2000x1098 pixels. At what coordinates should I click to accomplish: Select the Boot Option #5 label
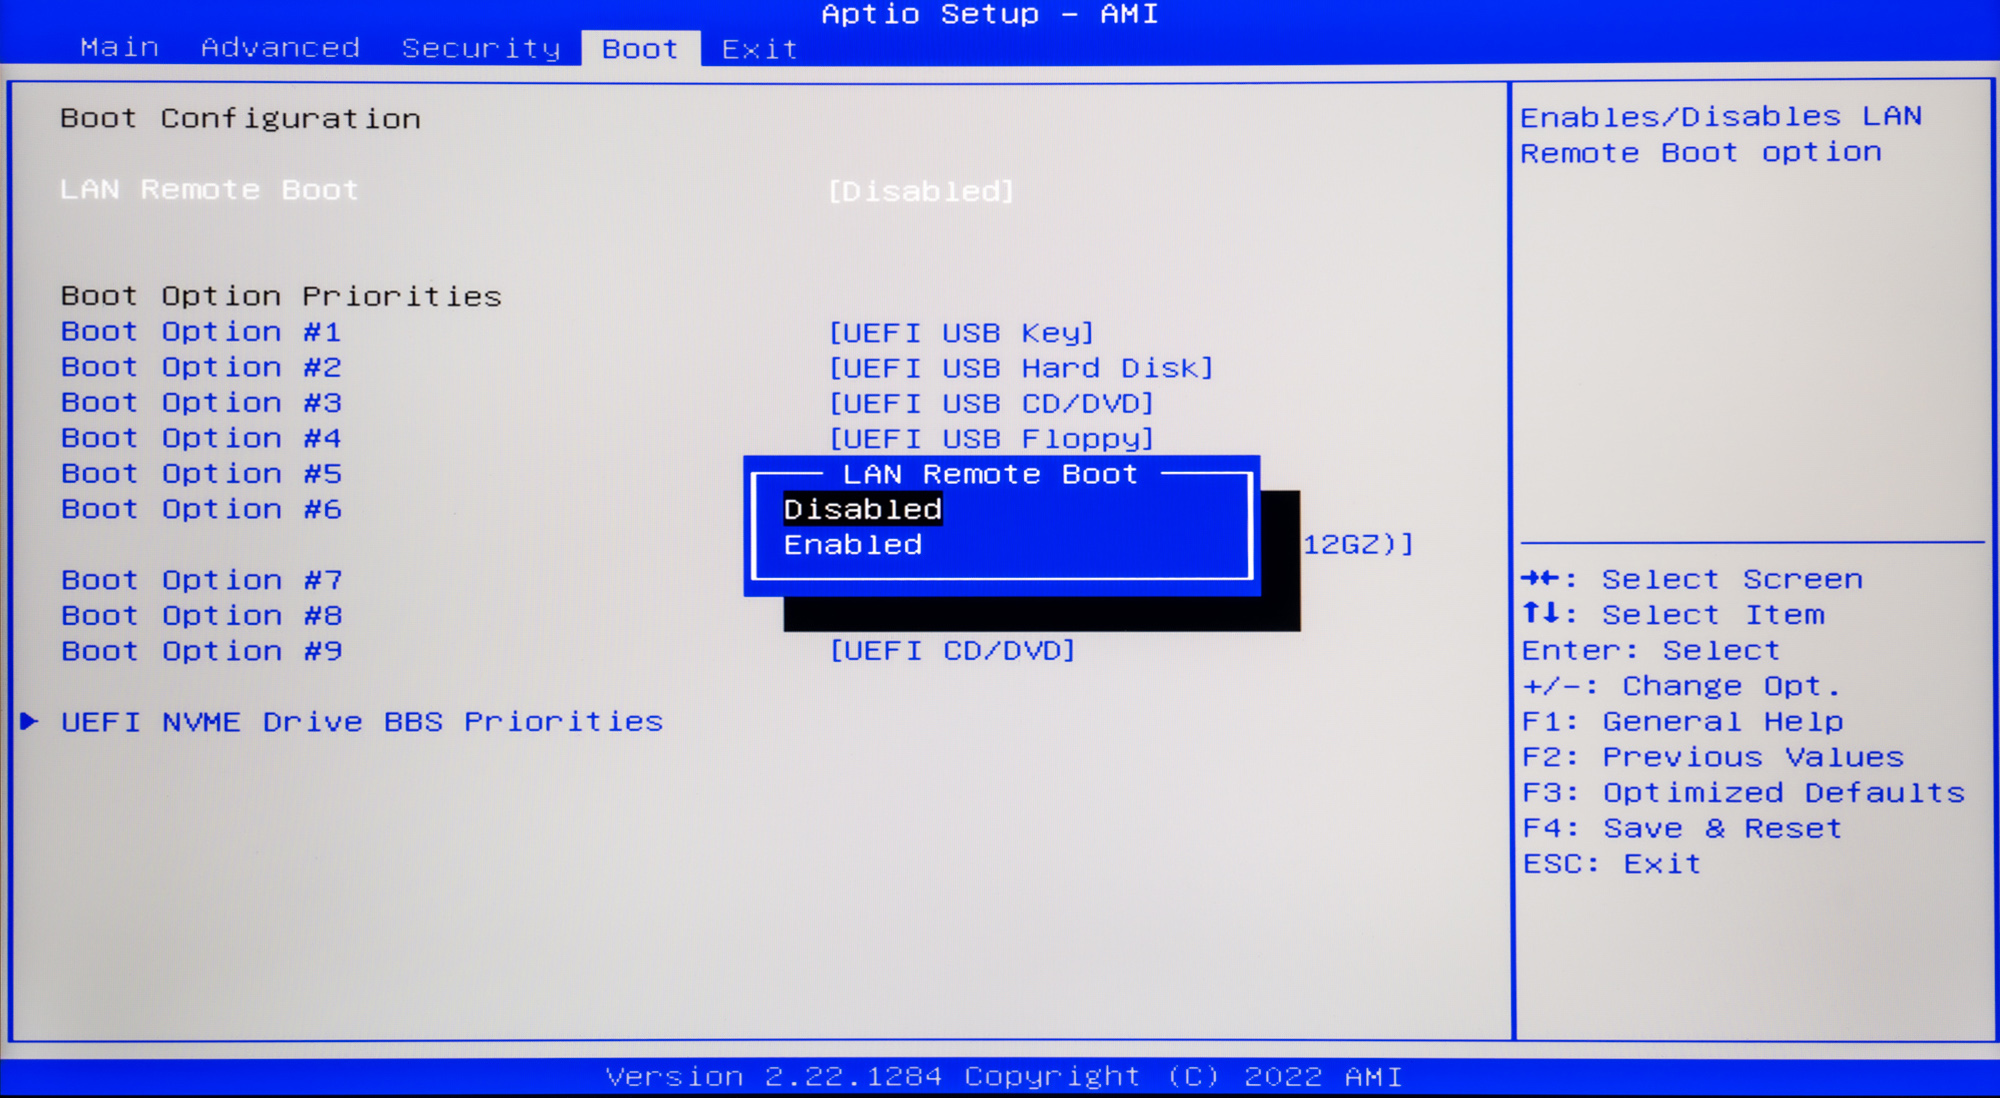(x=201, y=474)
